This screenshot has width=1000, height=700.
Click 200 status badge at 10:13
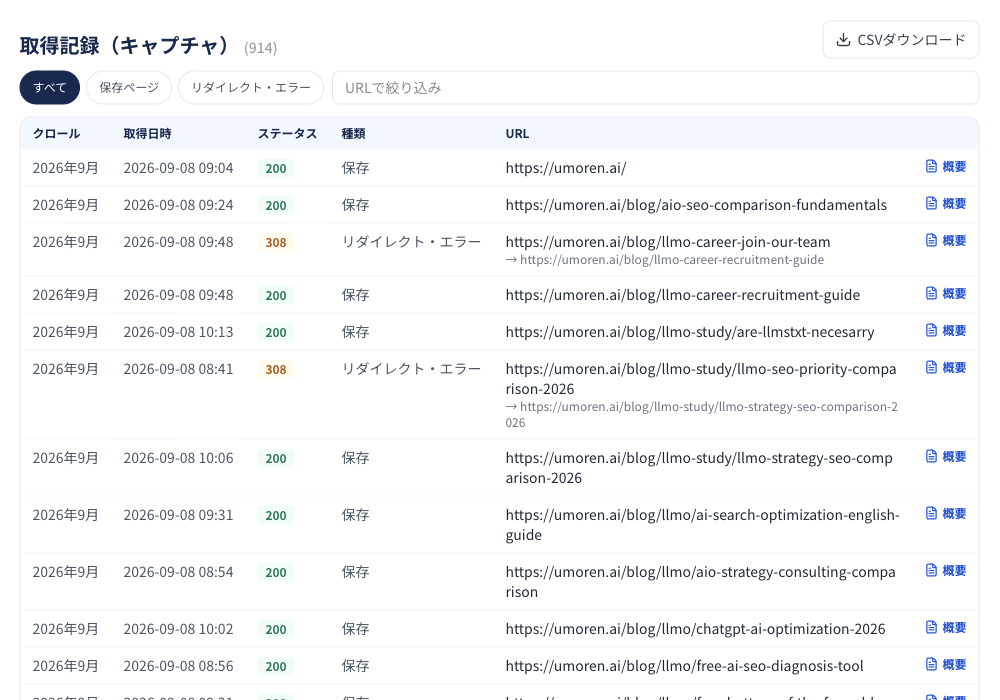[x=276, y=332]
